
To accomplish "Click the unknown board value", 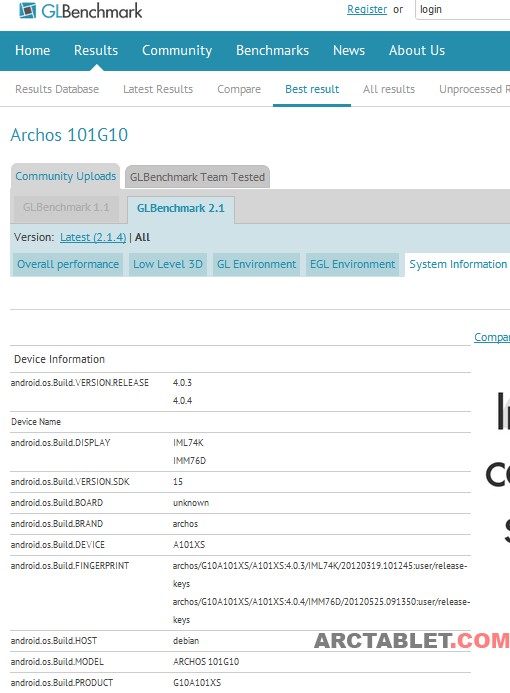I will pyautogui.click(x=191, y=503).
